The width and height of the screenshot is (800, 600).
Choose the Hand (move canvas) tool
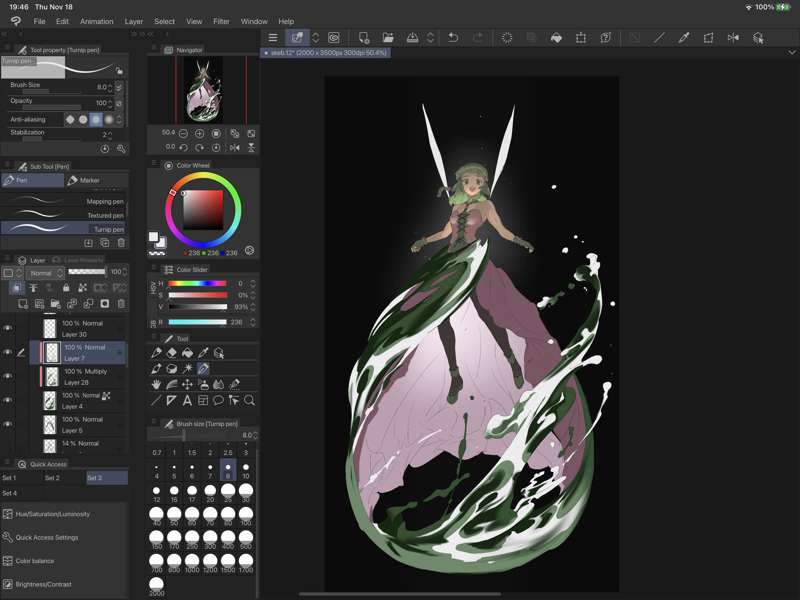tap(156, 385)
